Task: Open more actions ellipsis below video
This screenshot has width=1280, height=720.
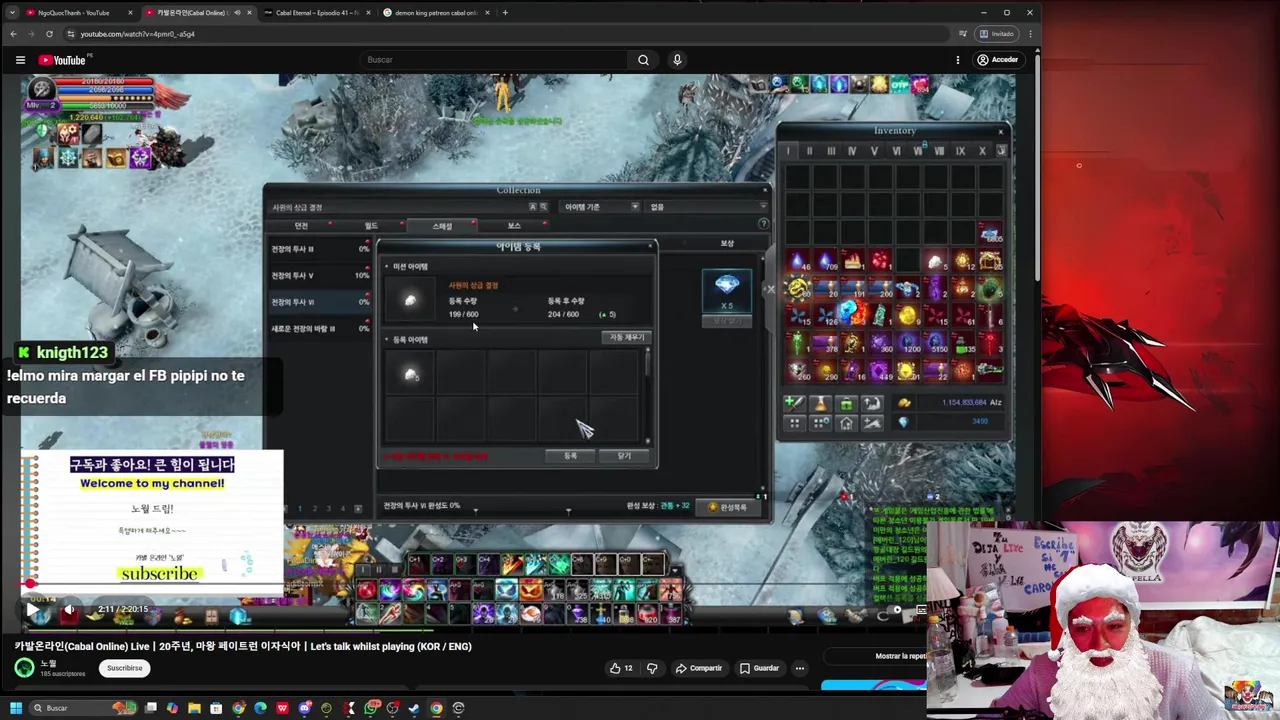Action: (x=799, y=668)
